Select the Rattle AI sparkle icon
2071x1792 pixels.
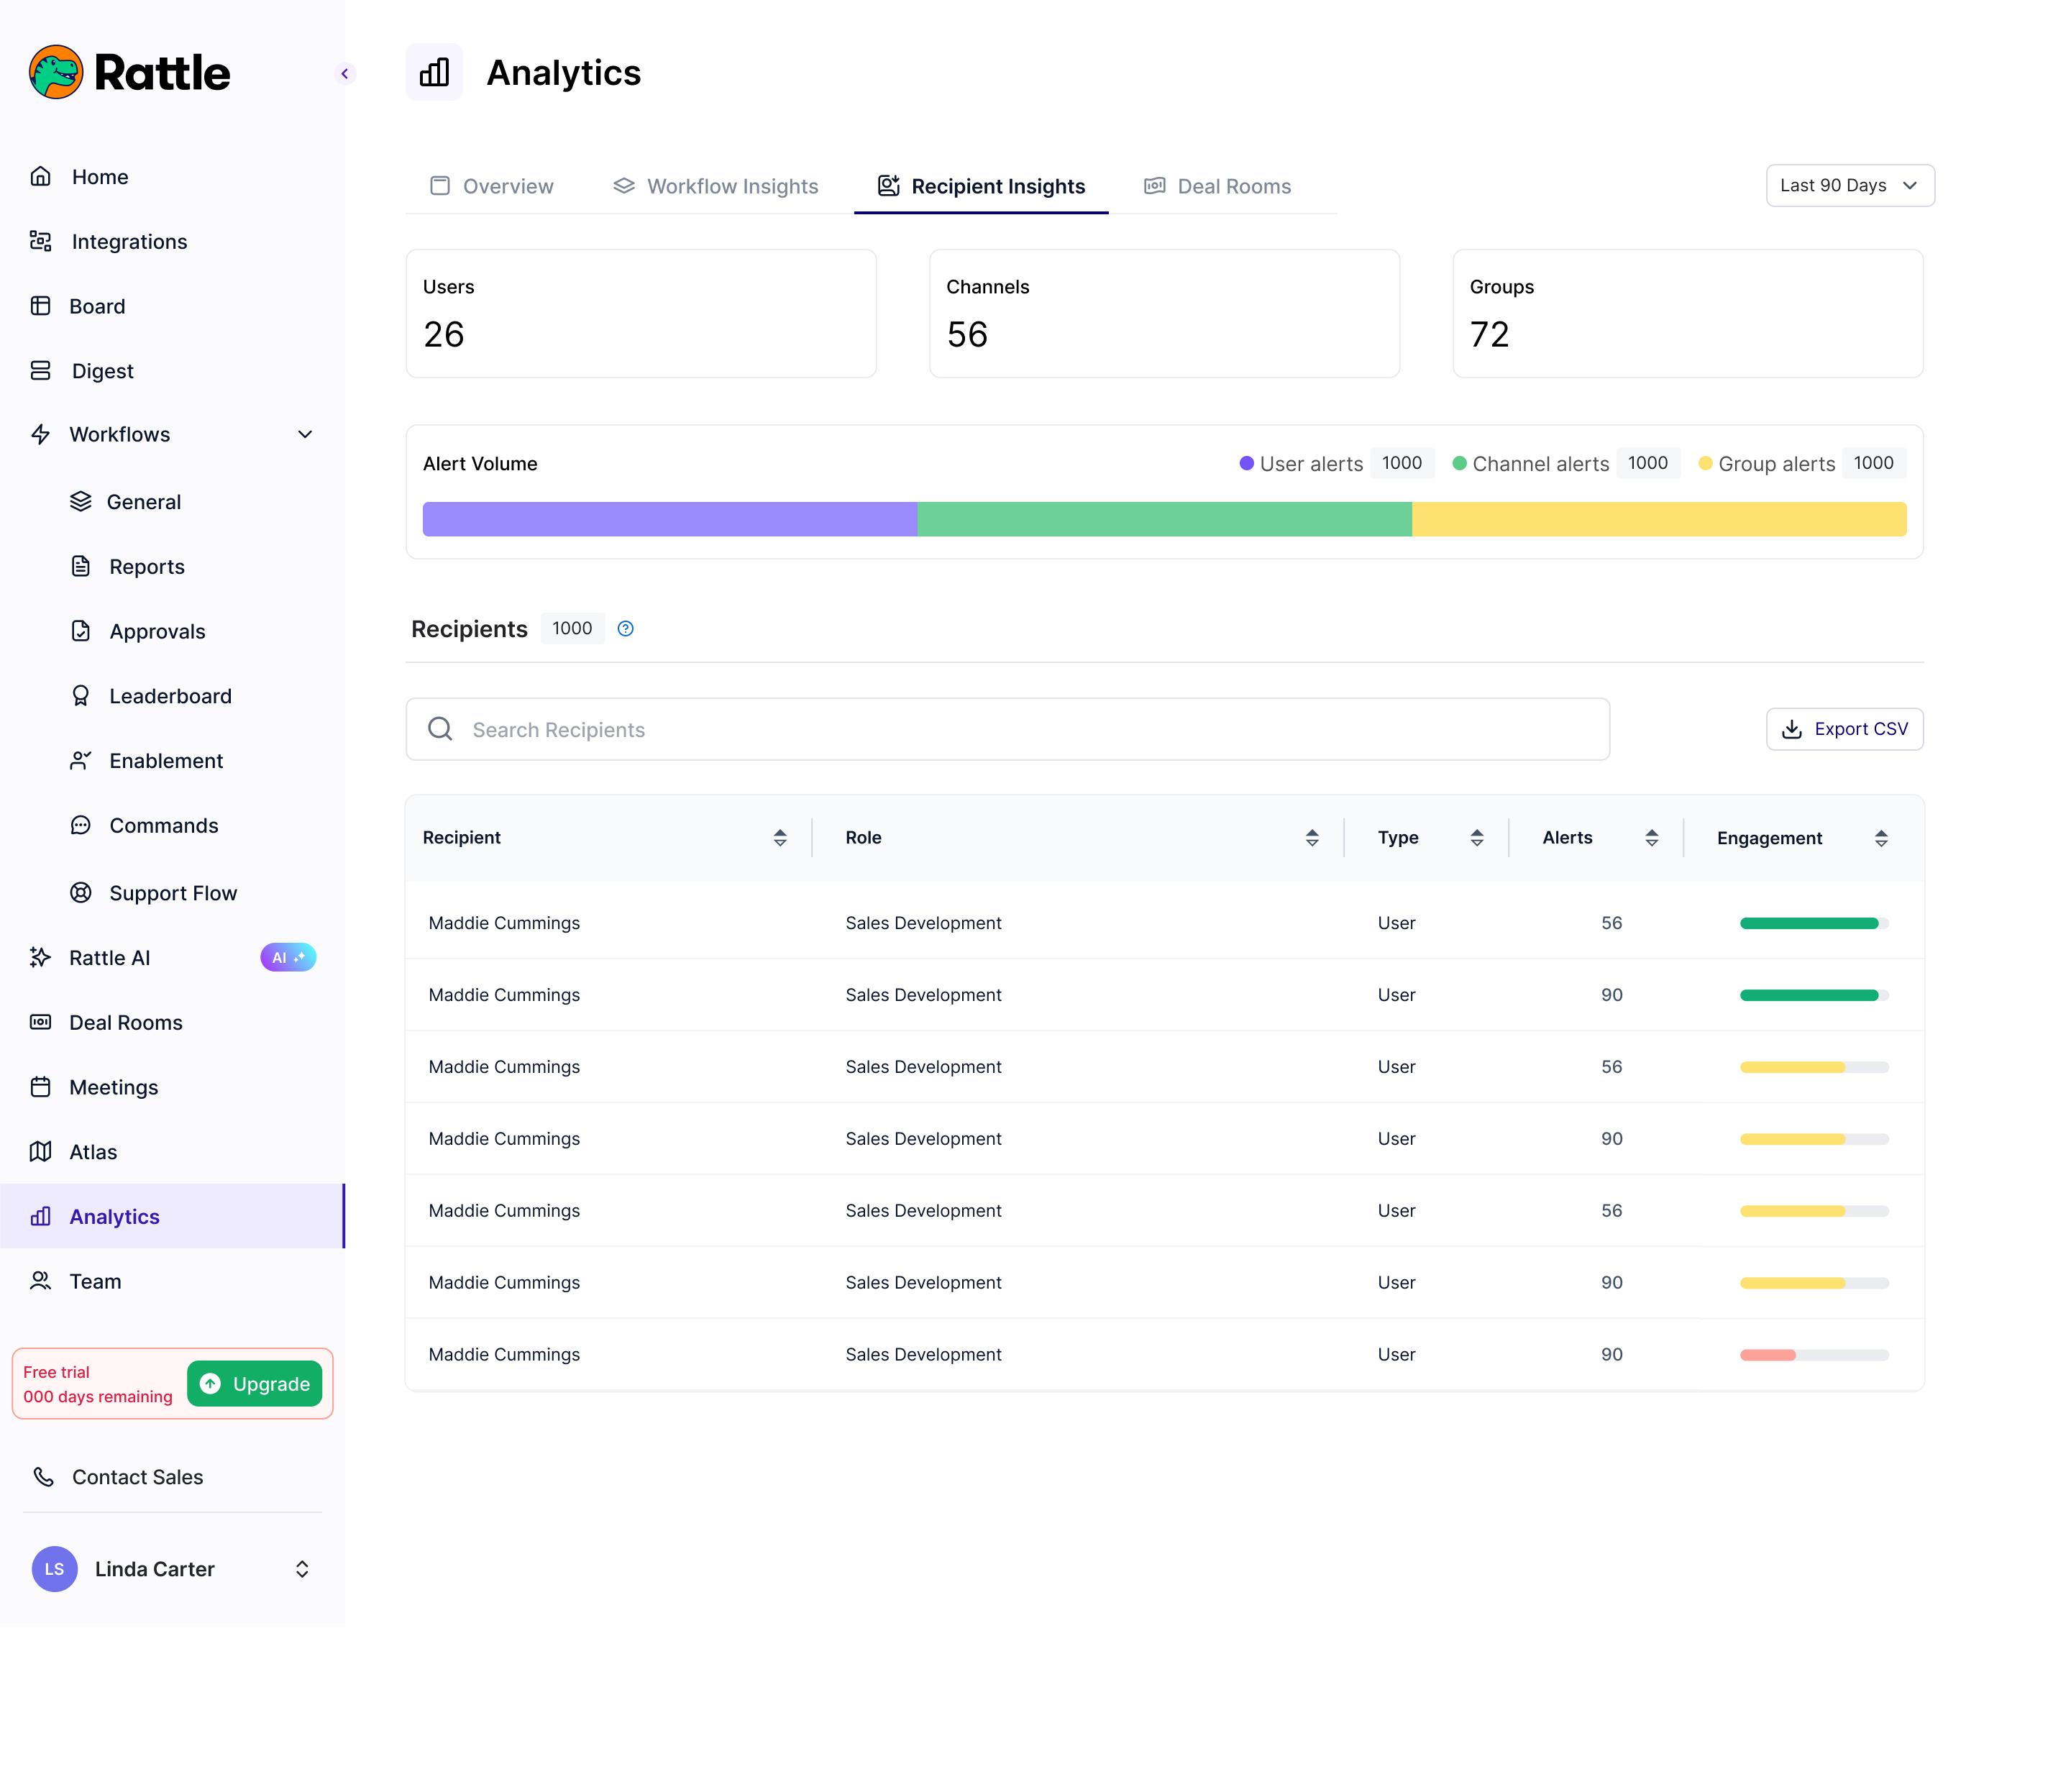(x=41, y=957)
